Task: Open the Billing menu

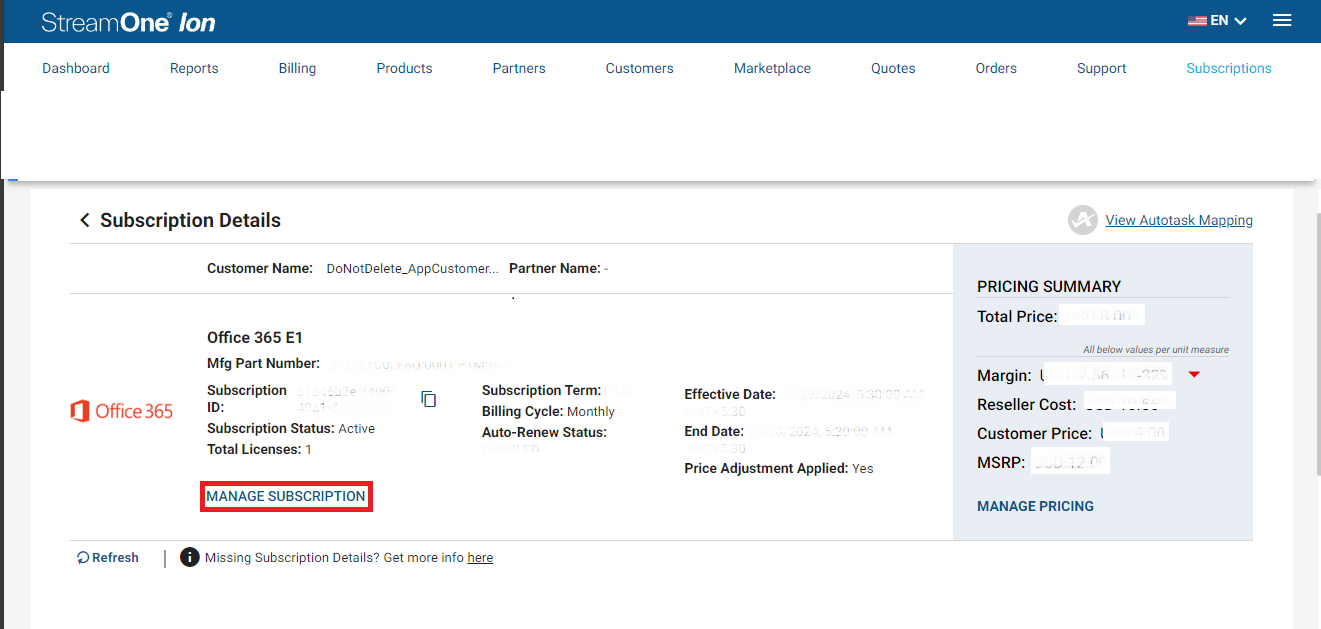Action: [x=297, y=68]
